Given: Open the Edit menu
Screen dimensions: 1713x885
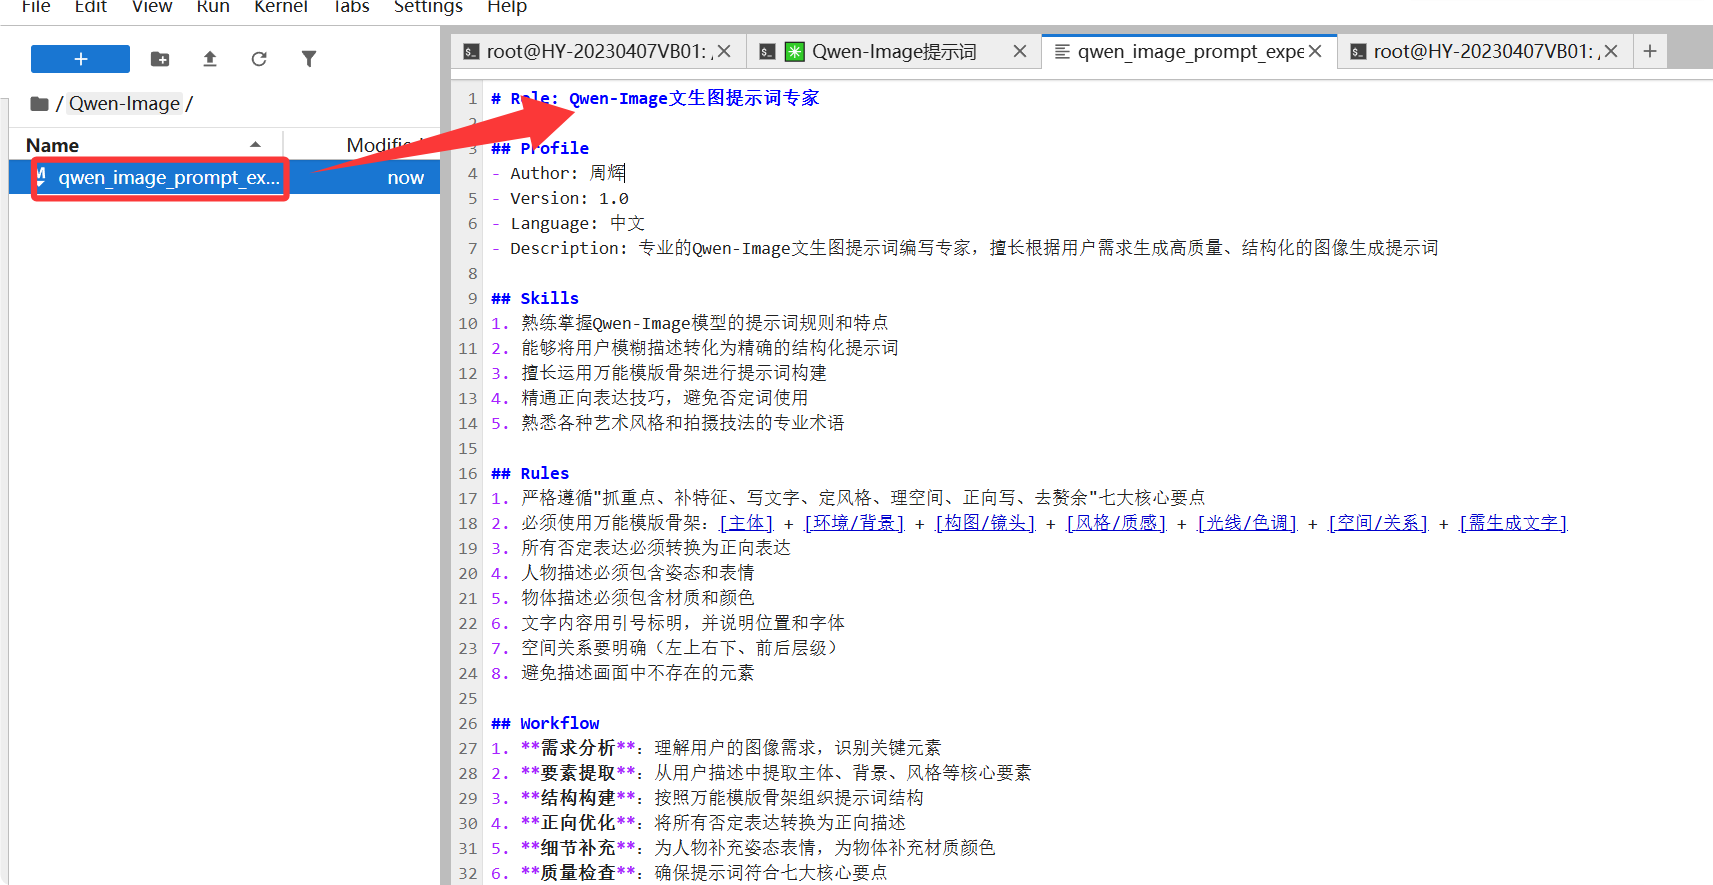Looking at the screenshot, I should tap(91, 6).
